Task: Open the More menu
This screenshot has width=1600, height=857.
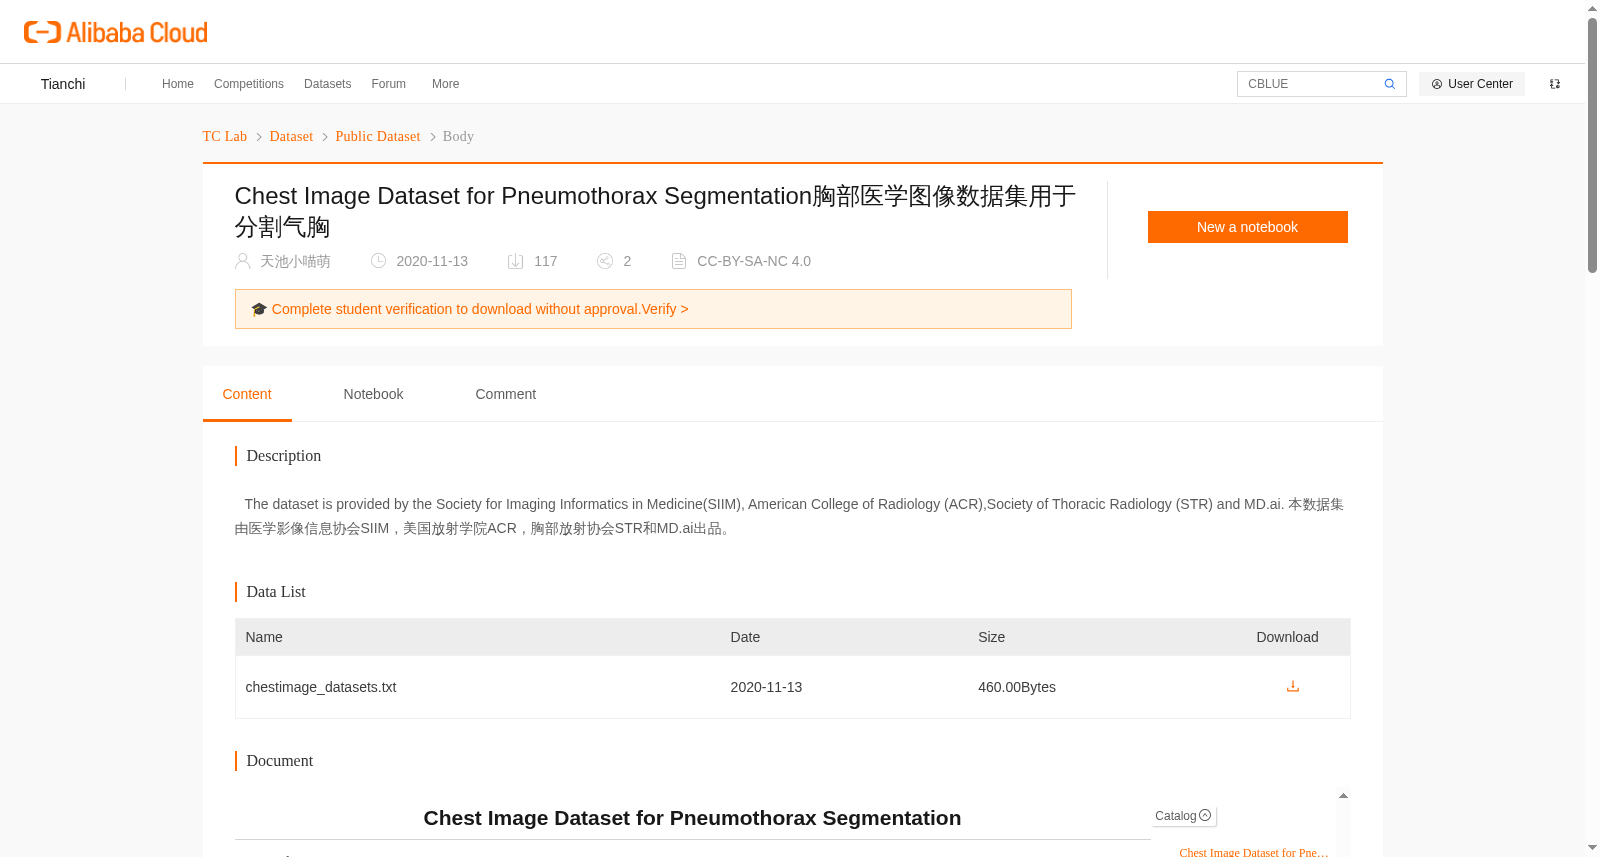Action: (446, 84)
